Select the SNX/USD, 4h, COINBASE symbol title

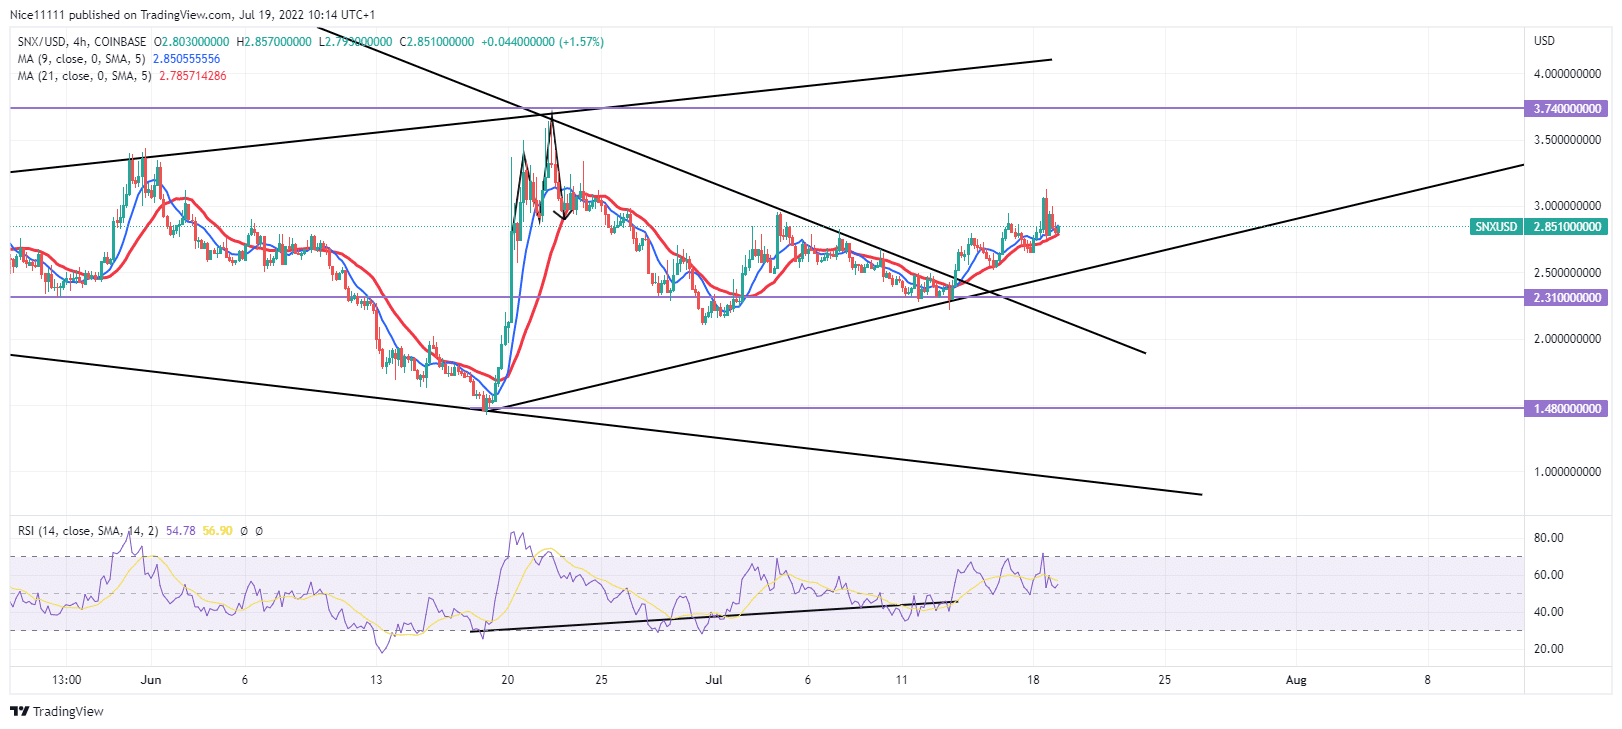82,42
